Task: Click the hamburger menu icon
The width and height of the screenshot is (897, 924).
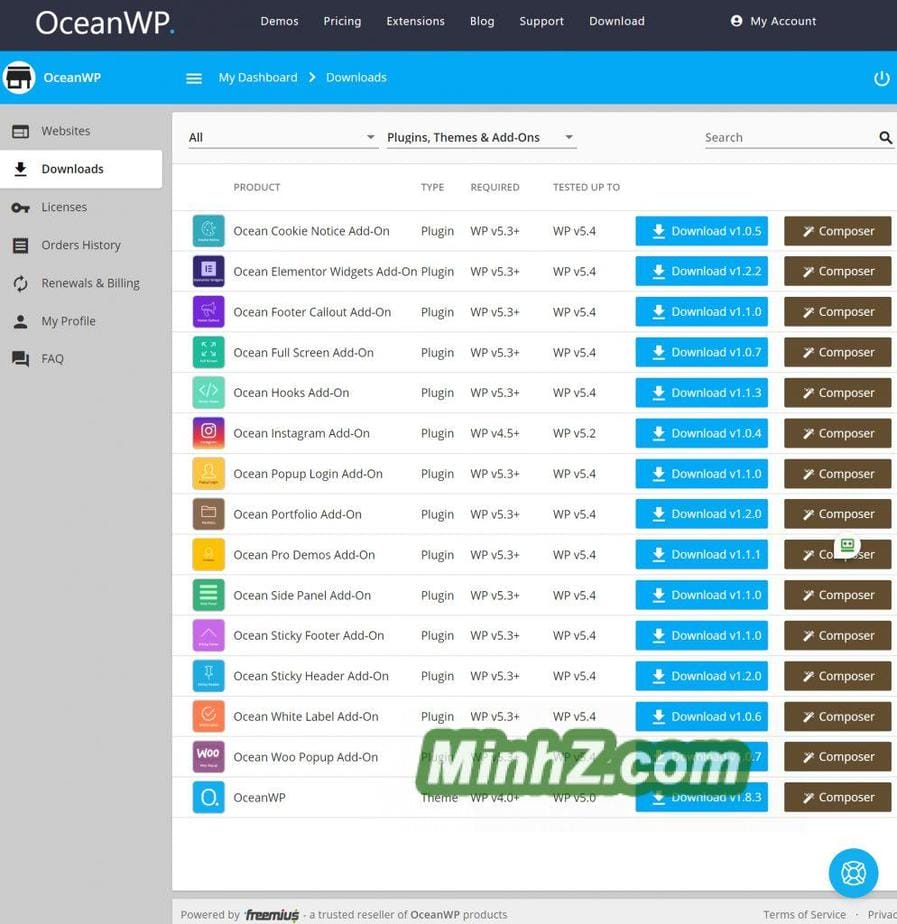Action: pyautogui.click(x=193, y=77)
